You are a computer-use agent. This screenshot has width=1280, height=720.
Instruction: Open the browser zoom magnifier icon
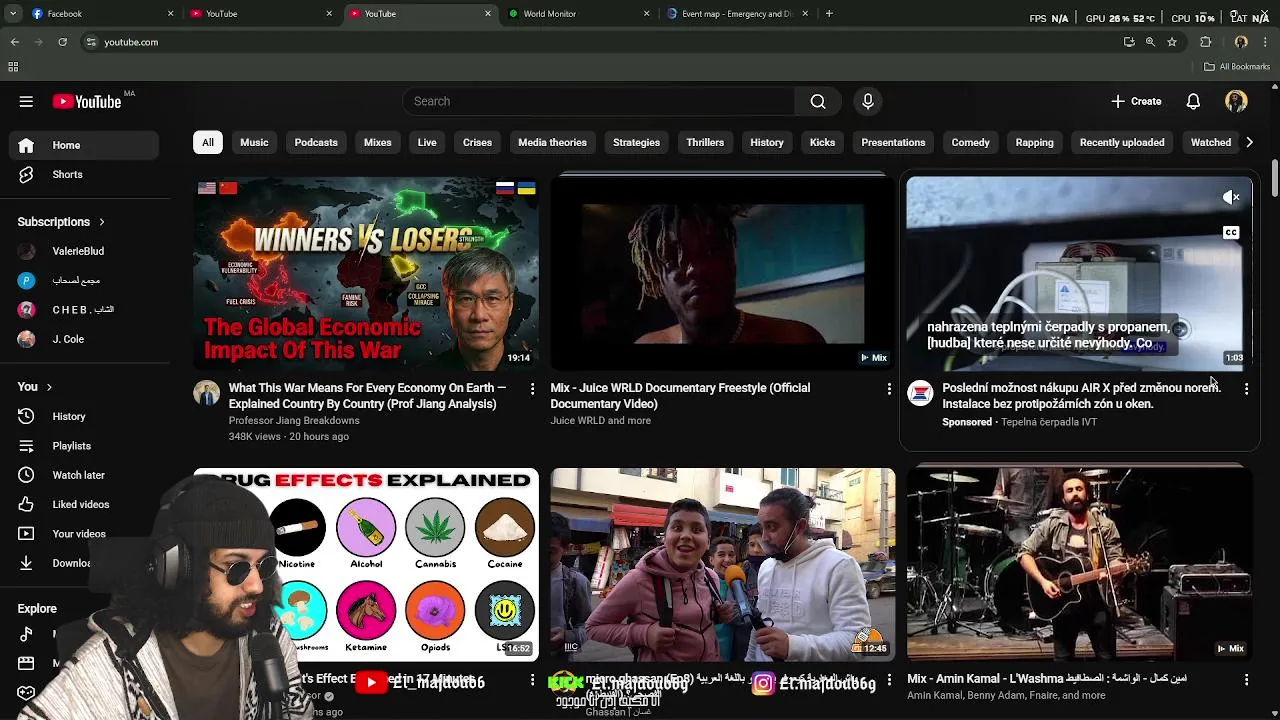1150,42
